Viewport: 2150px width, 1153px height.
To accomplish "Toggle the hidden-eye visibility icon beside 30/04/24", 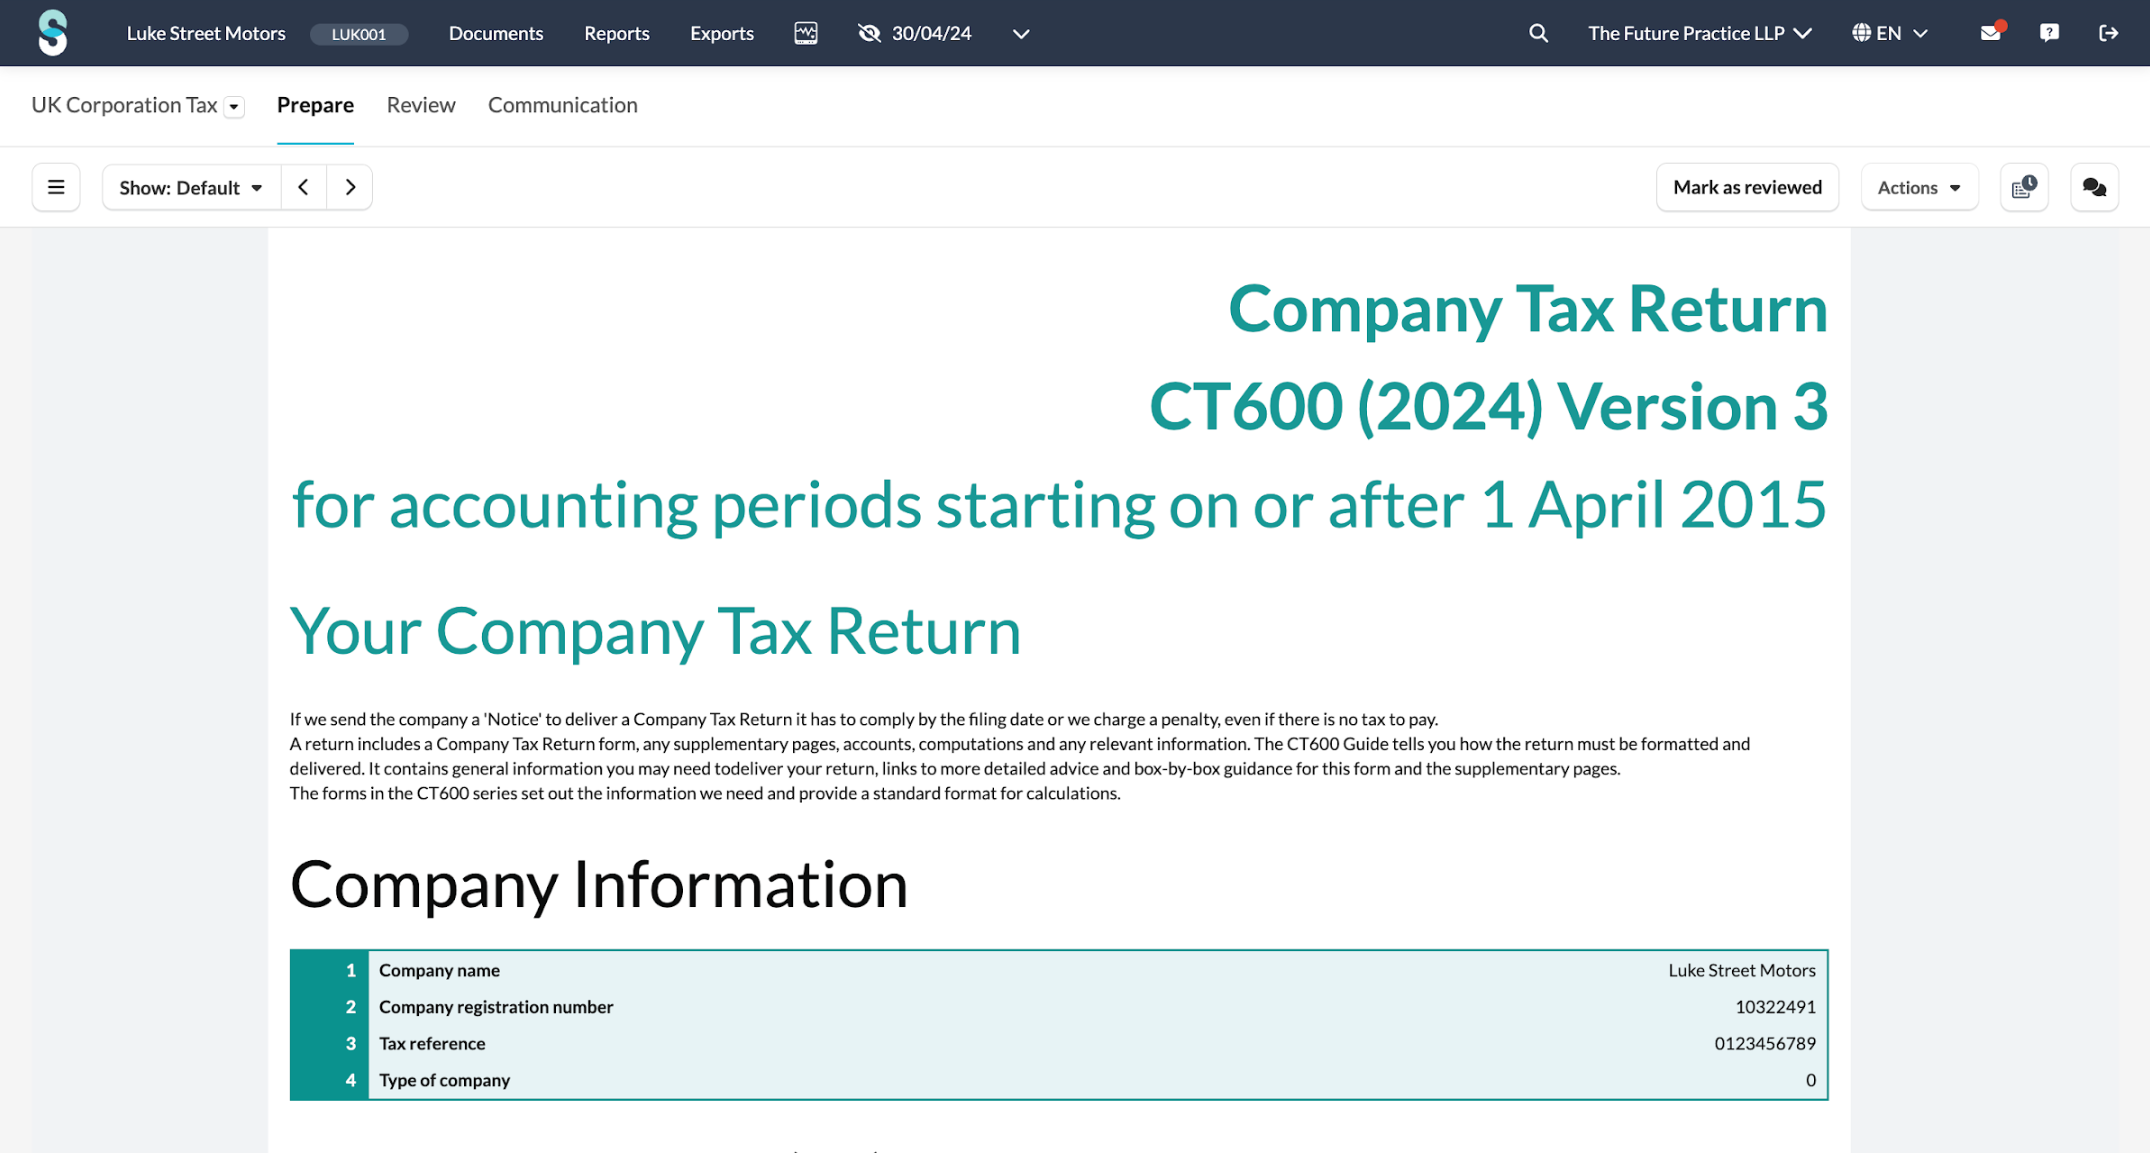I will coord(868,32).
